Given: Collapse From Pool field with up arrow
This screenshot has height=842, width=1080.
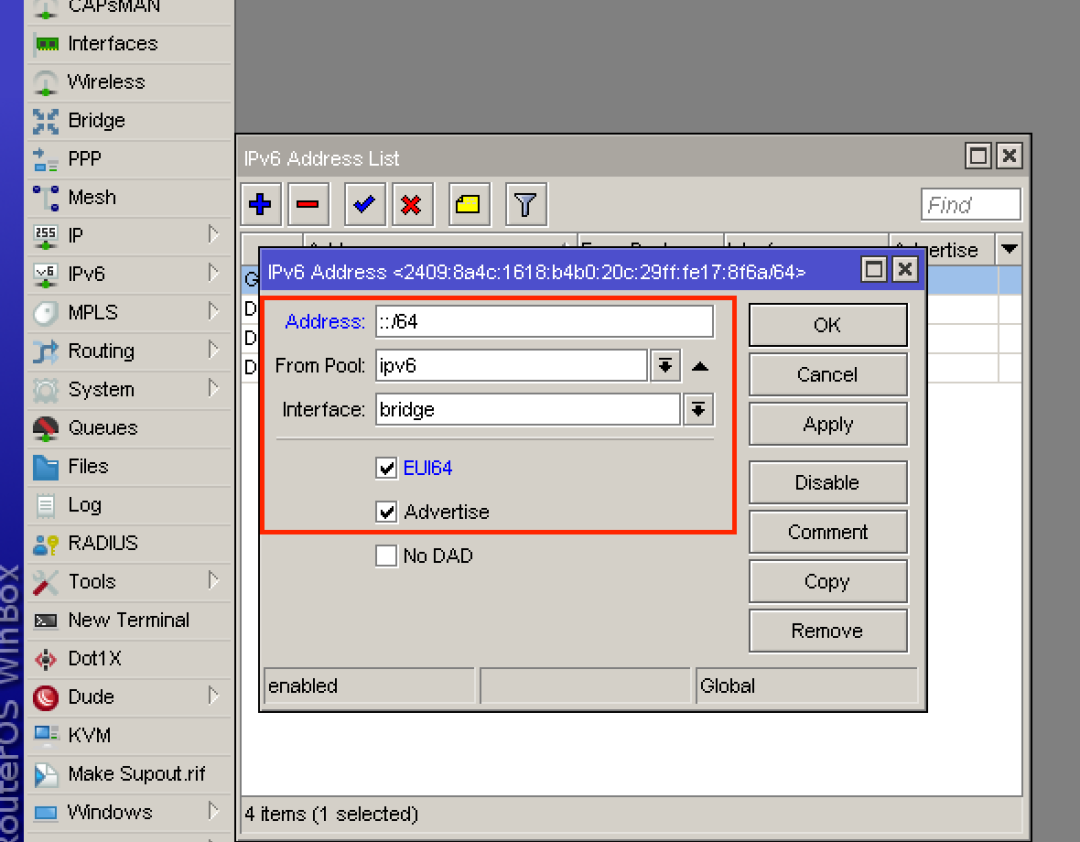Looking at the screenshot, I should [x=700, y=366].
